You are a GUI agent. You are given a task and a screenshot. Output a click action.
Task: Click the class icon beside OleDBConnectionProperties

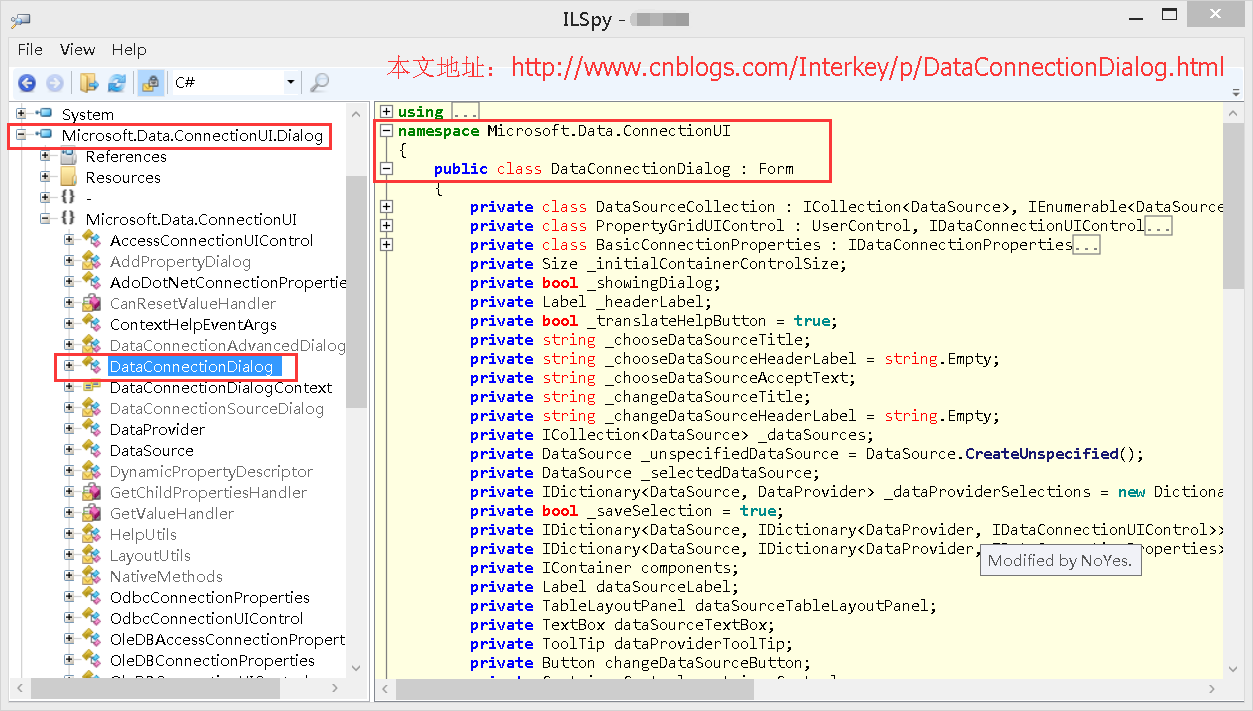pos(92,660)
